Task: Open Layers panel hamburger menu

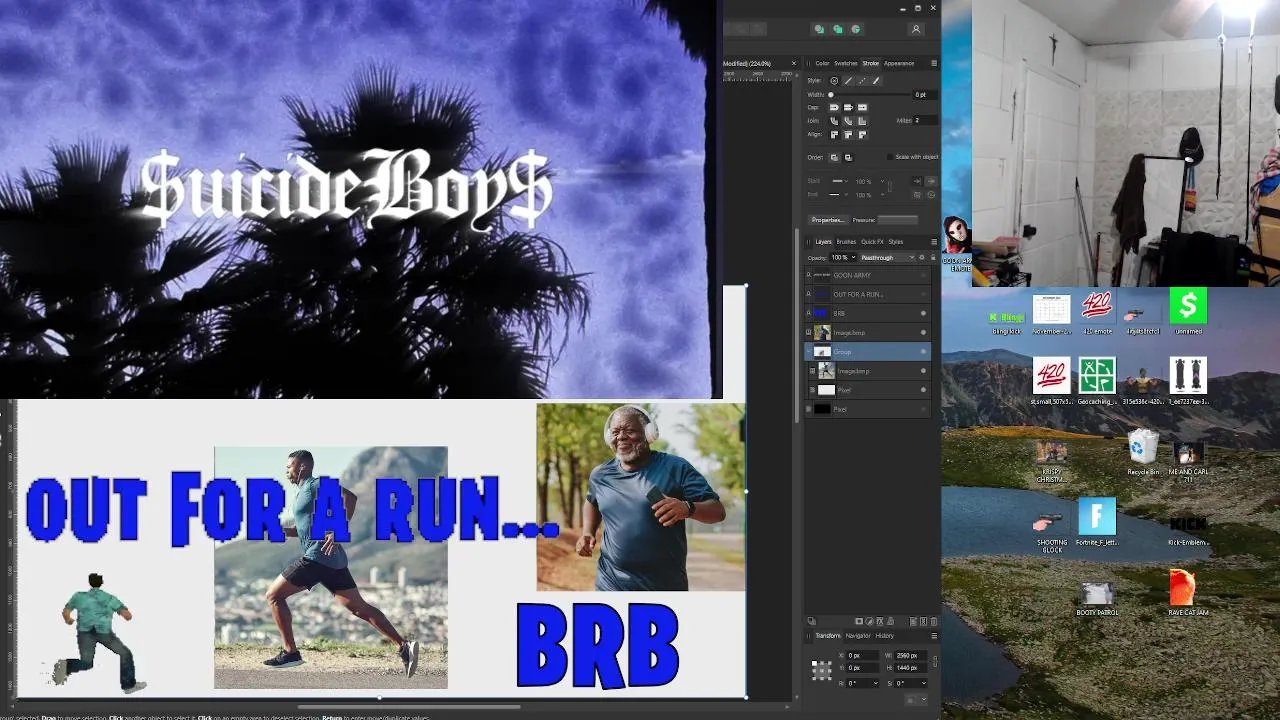Action: (x=934, y=242)
